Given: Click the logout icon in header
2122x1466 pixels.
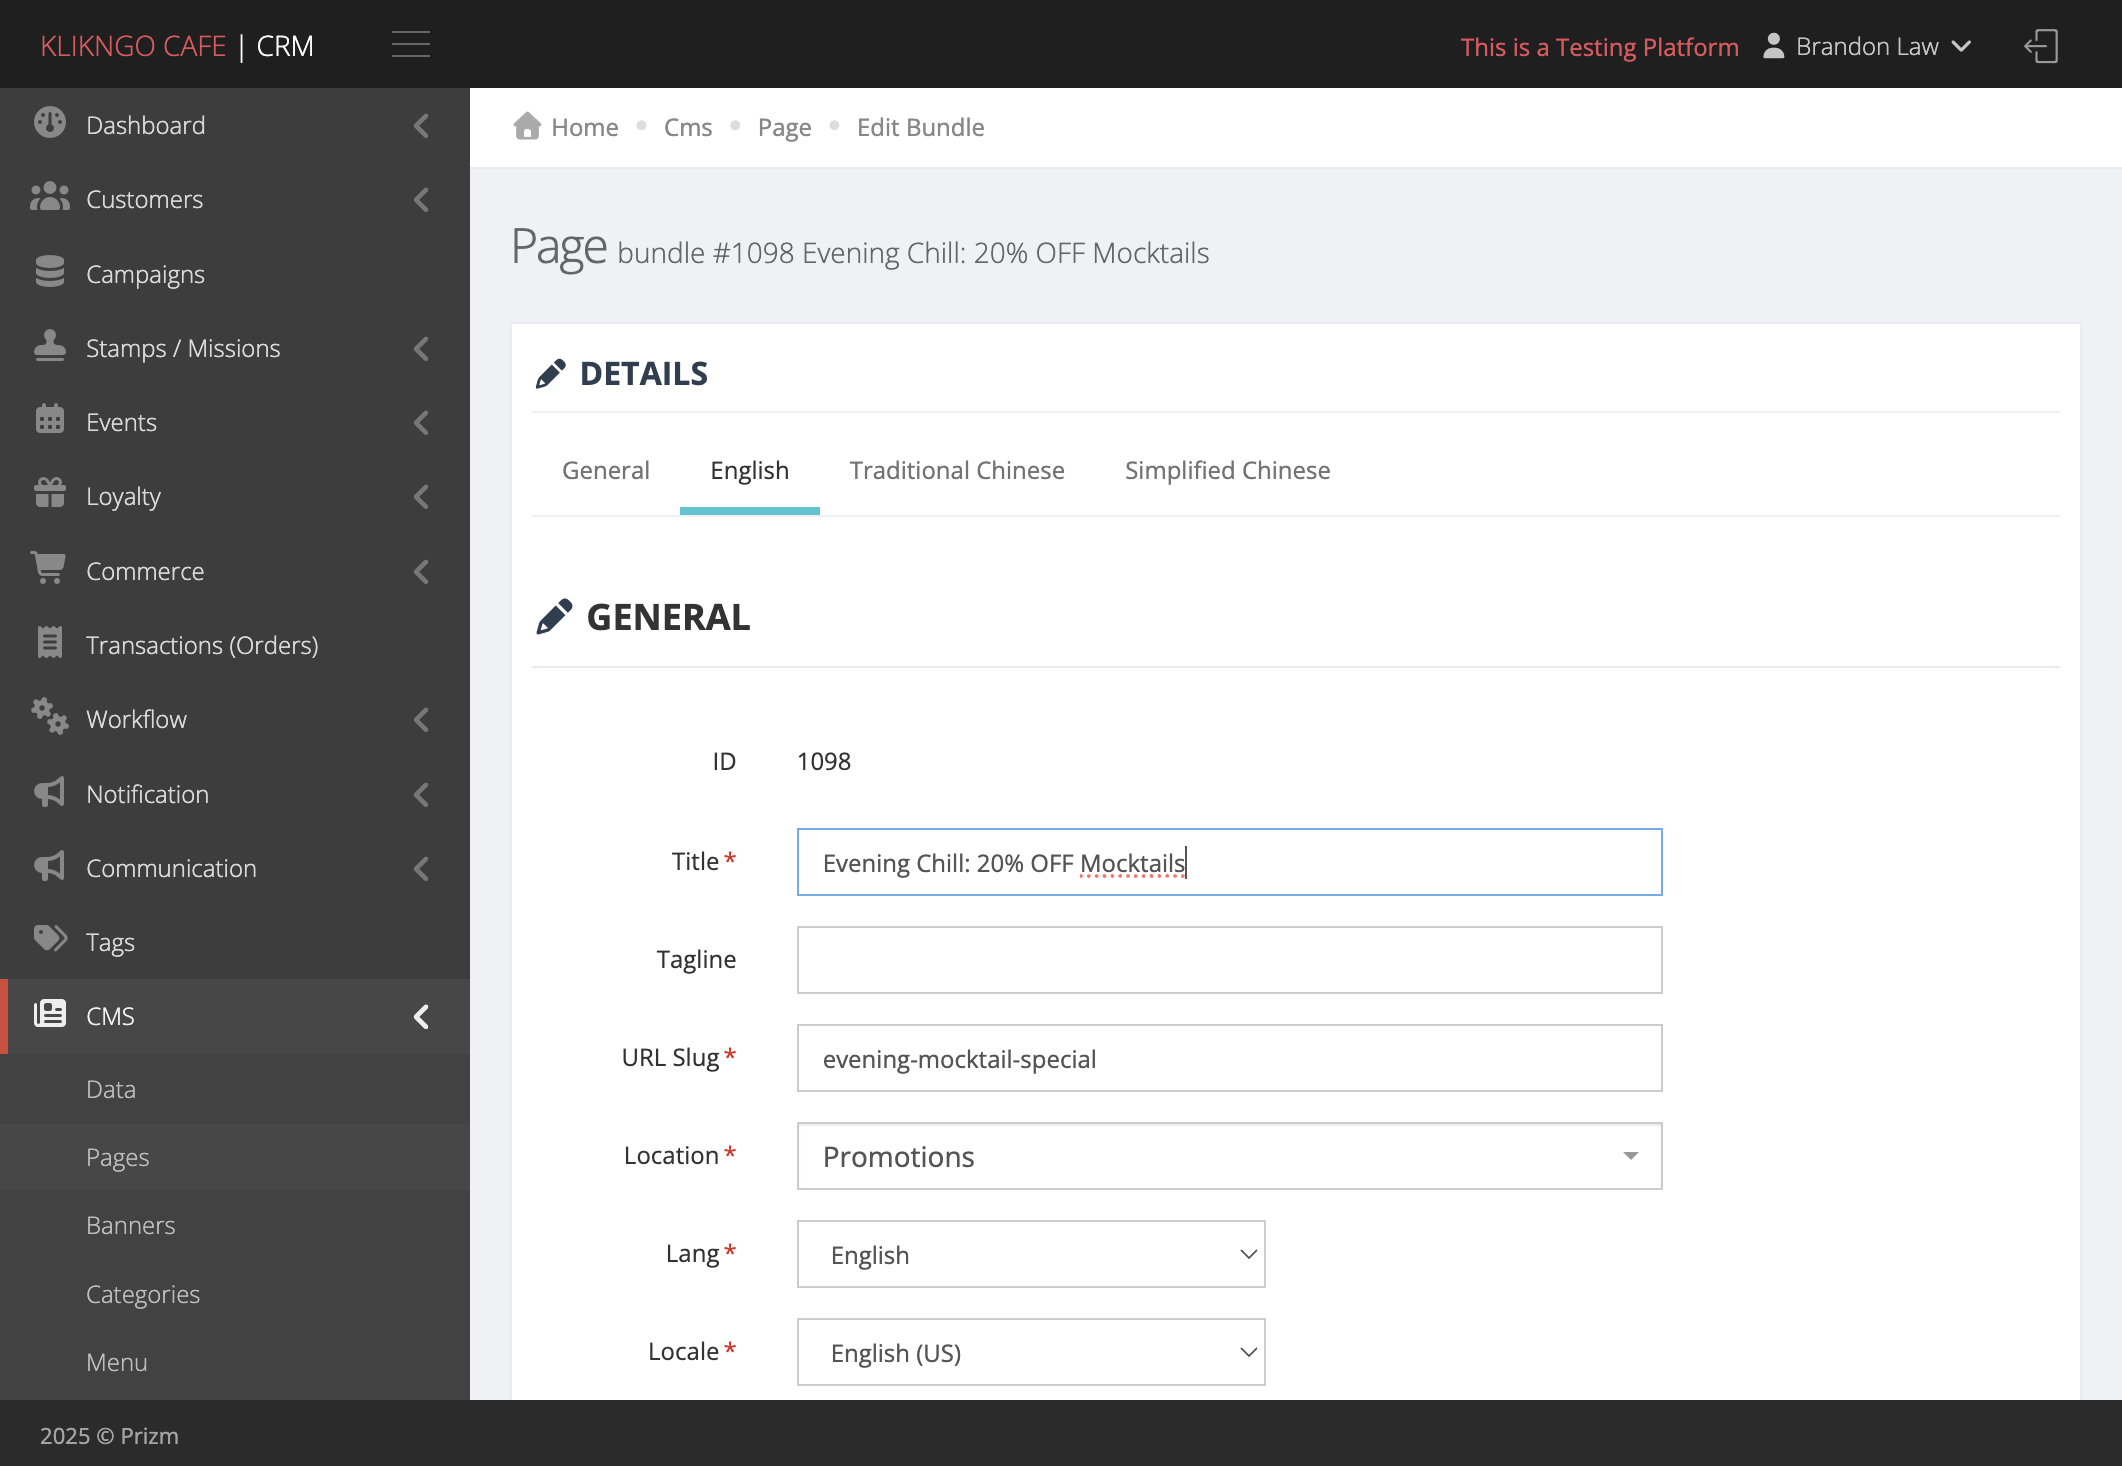Looking at the screenshot, I should tap(2041, 46).
